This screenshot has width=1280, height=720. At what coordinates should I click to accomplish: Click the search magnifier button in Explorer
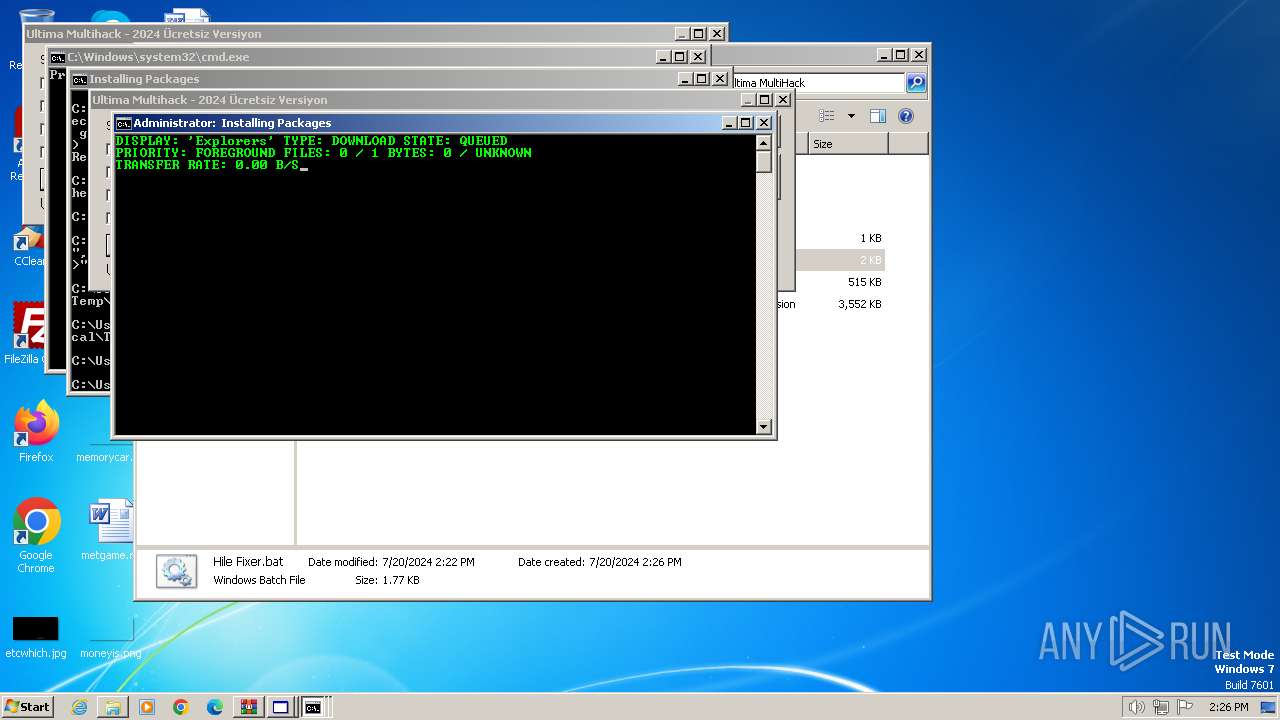(x=915, y=83)
